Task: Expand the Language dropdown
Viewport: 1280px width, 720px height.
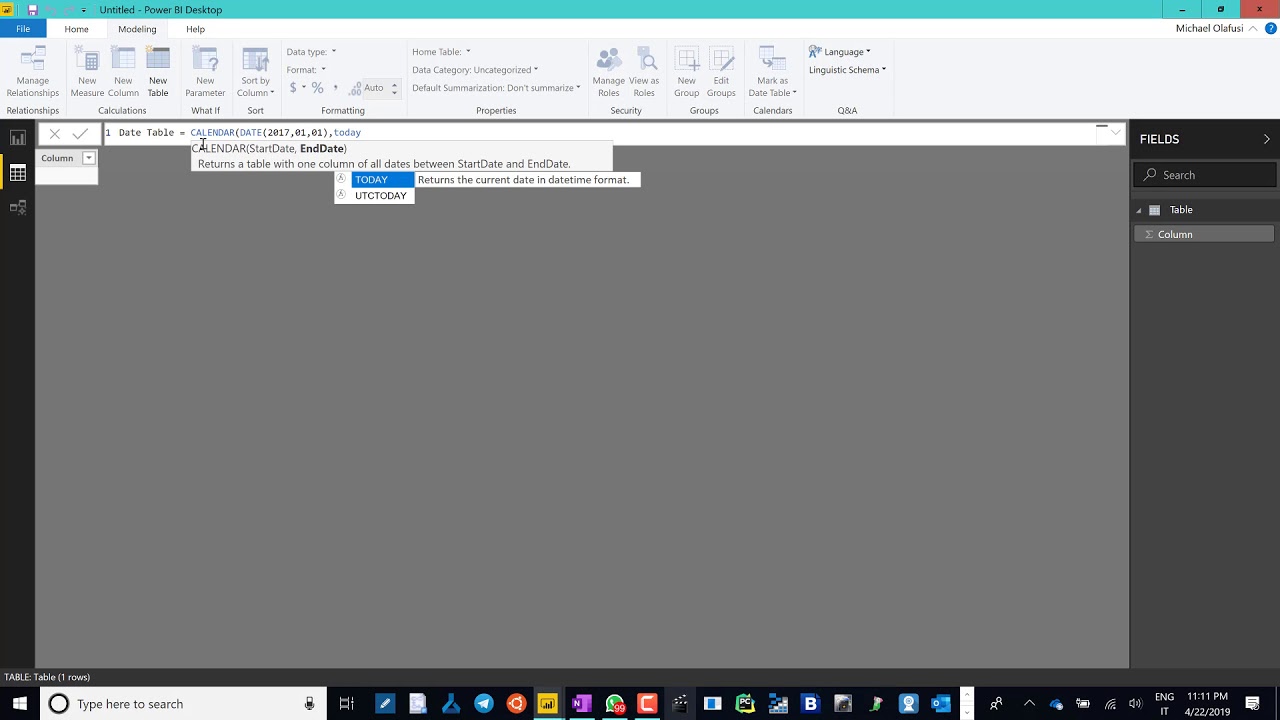Action: tap(839, 52)
